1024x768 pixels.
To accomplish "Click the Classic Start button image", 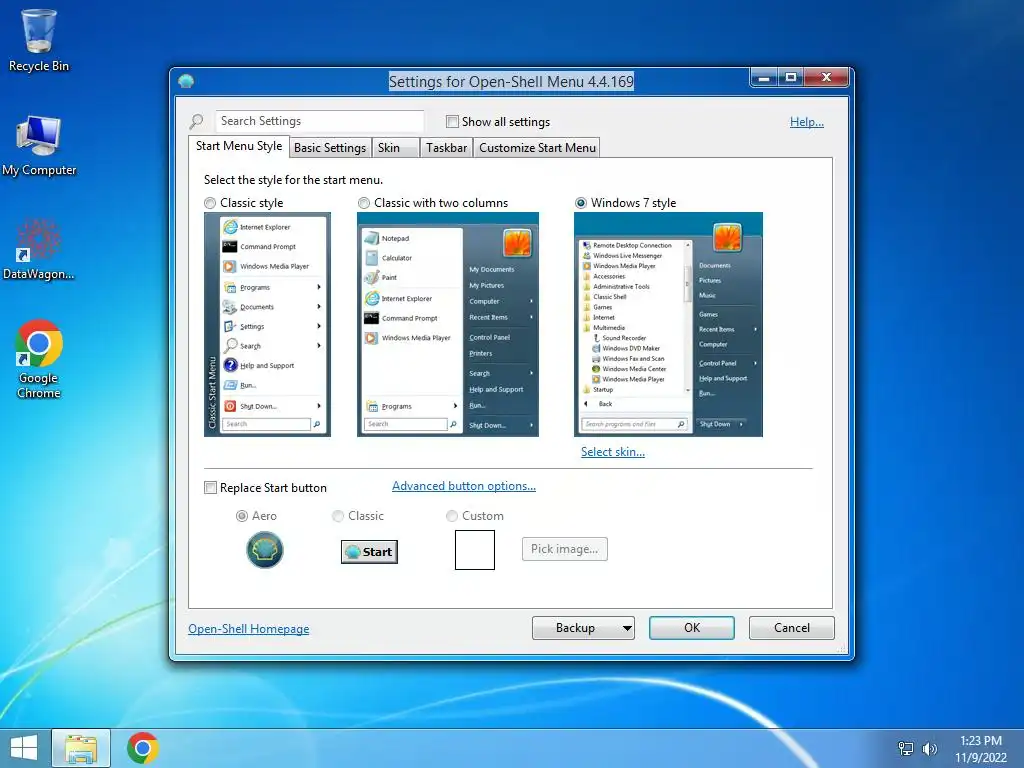I will click(369, 552).
